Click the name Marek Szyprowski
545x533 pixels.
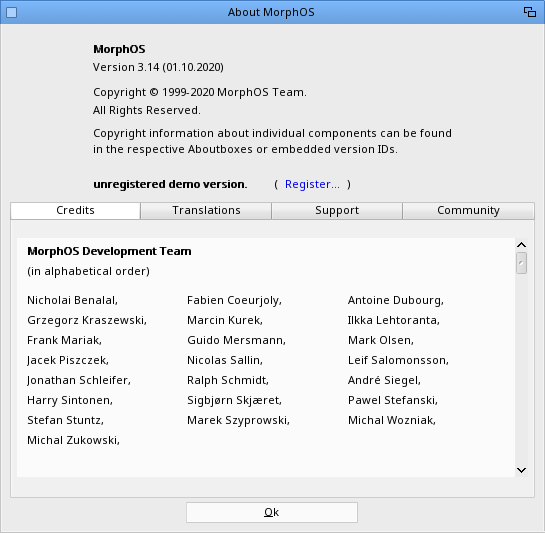pos(238,420)
